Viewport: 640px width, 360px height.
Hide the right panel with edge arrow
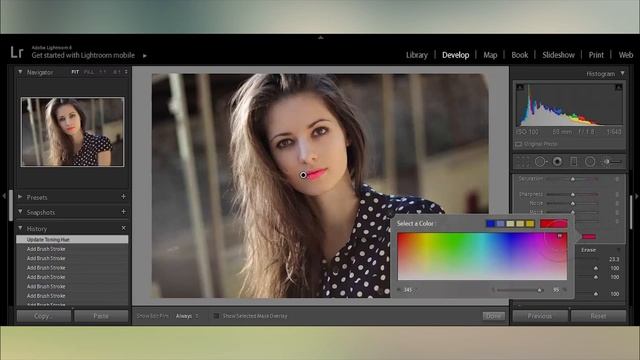(x=636, y=196)
